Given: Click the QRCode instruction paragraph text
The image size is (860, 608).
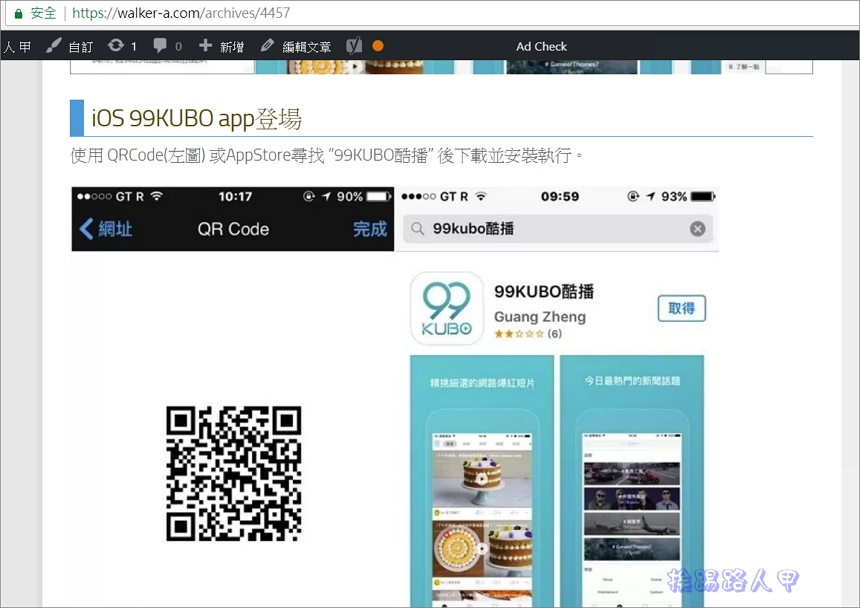Looking at the screenshot, I should tap(327, 156).
